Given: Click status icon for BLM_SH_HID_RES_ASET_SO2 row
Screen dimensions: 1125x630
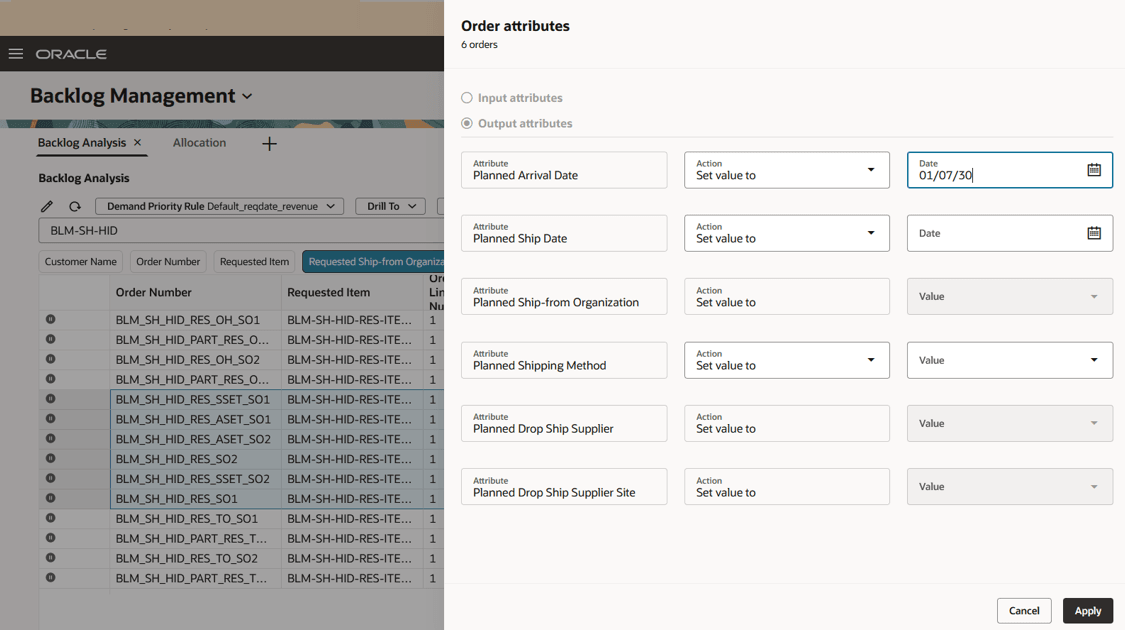Looking at the screenshot, I should 50,438.
